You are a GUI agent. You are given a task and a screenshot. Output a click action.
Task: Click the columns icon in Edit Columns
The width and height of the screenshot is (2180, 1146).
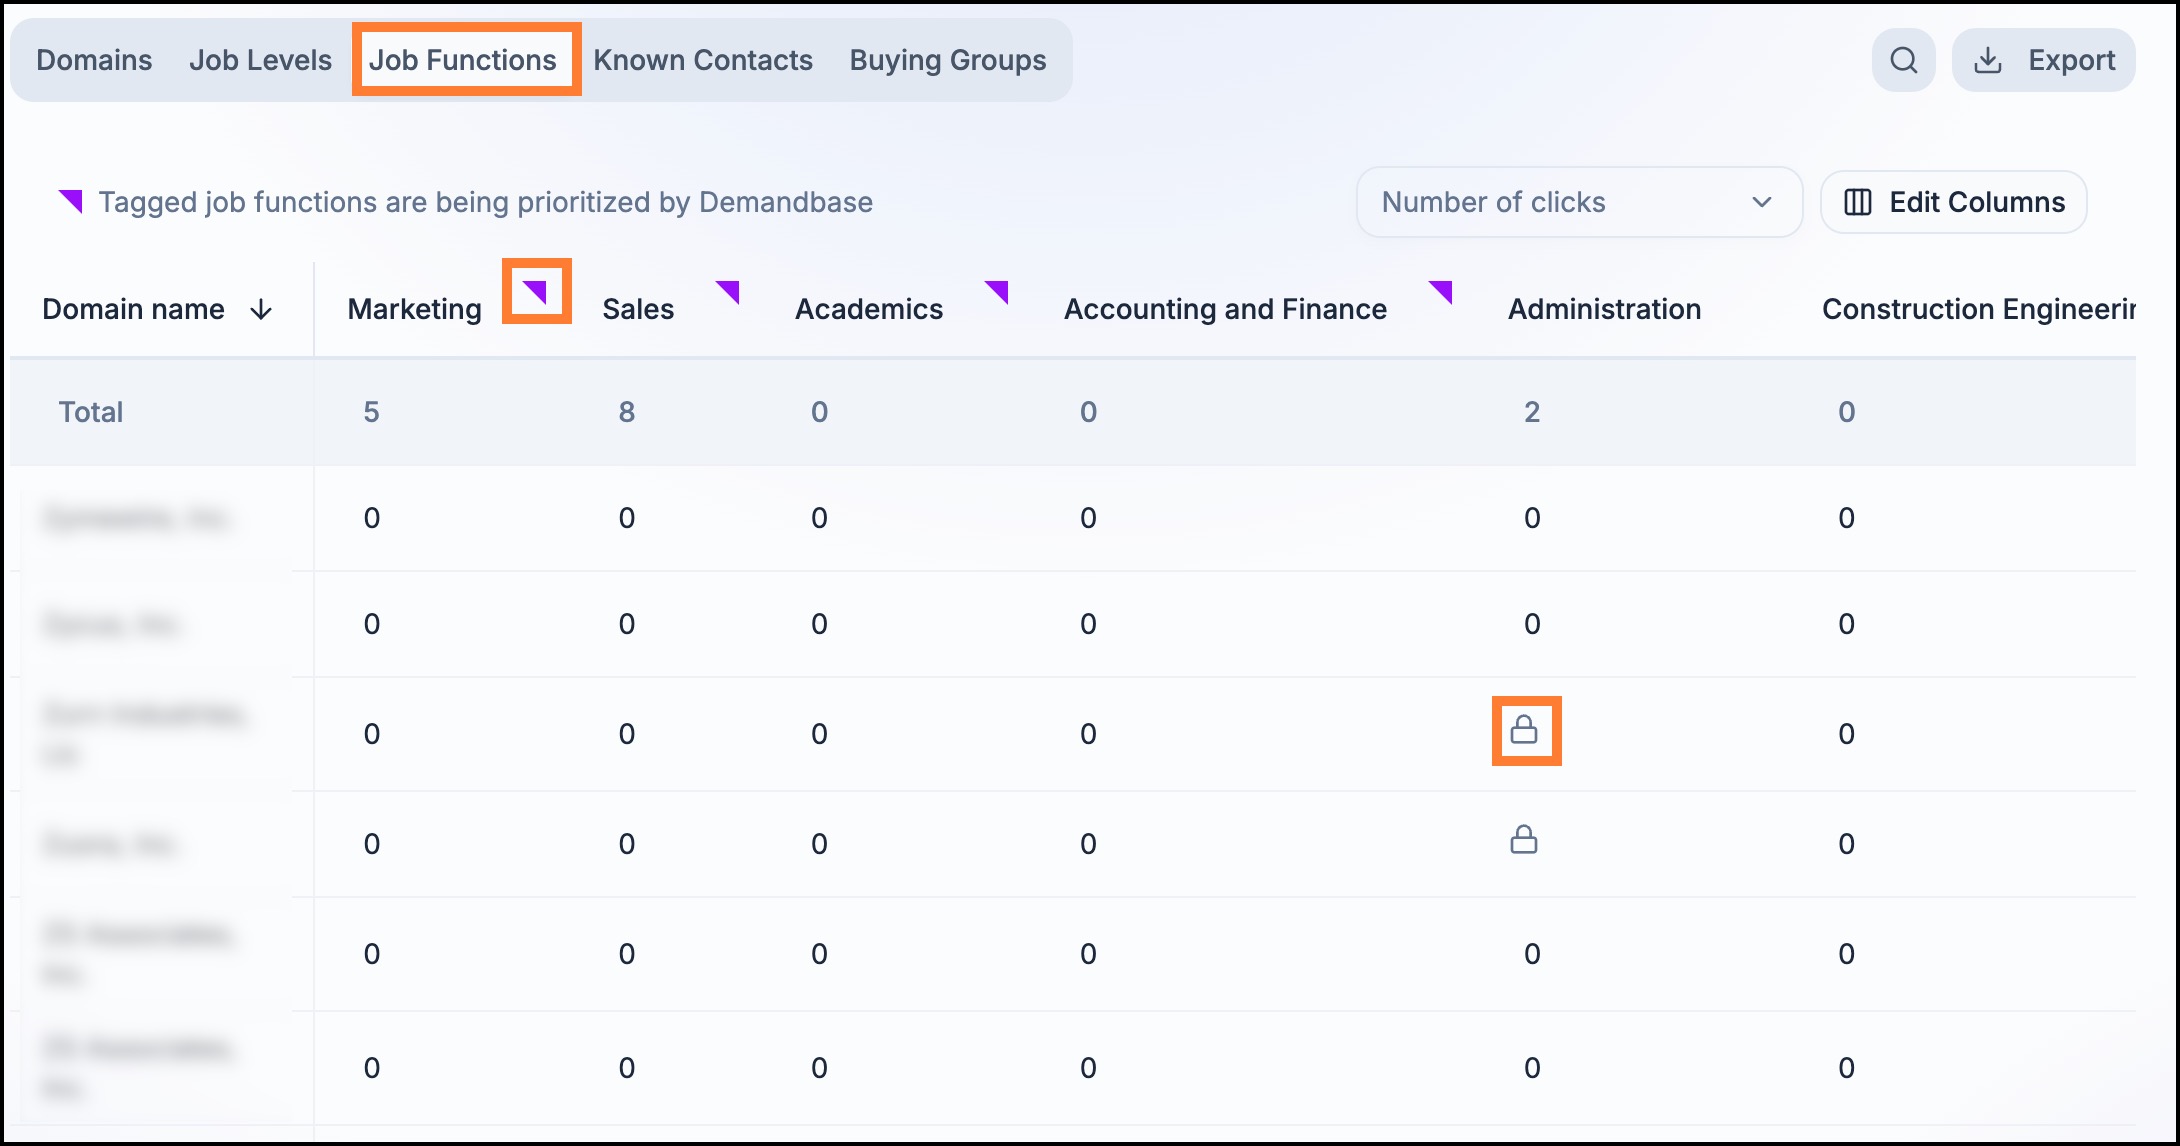(x=1858, y=202)
